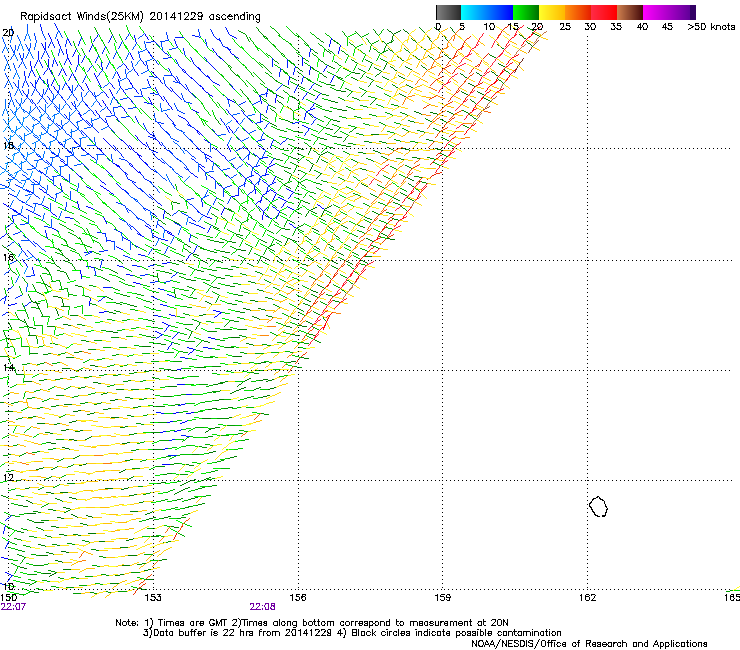Click the black contamination circle outline
This screenshot has height=650, width=740.
[598, 506]
